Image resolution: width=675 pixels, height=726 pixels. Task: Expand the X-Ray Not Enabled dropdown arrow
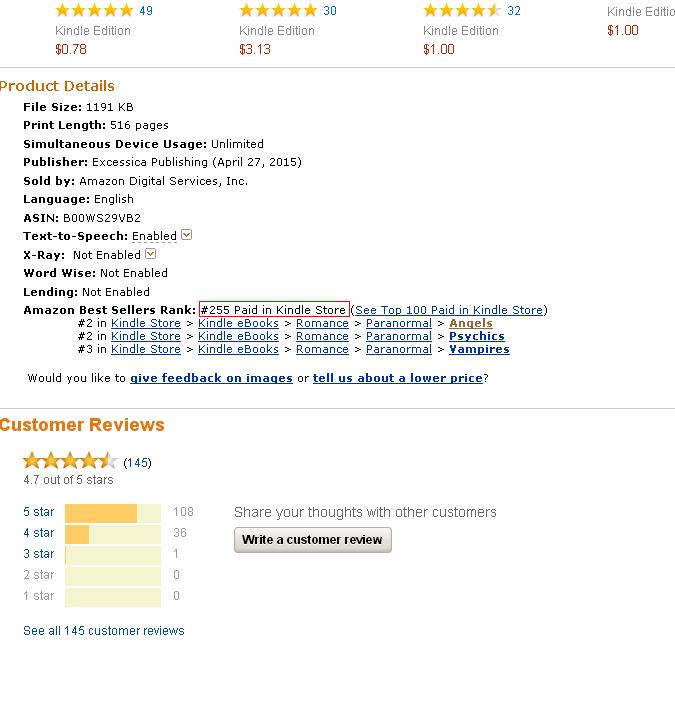[x=151, y=254]
